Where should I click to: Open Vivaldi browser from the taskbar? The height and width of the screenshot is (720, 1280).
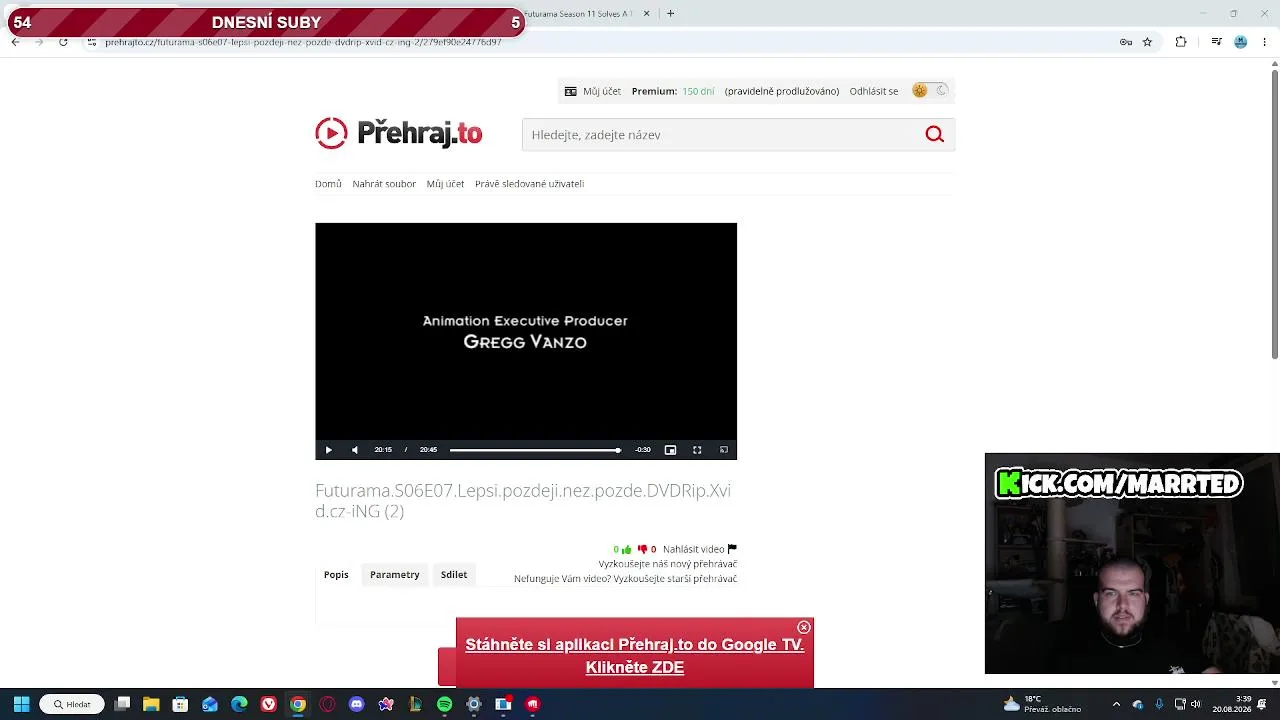[268, 704]
